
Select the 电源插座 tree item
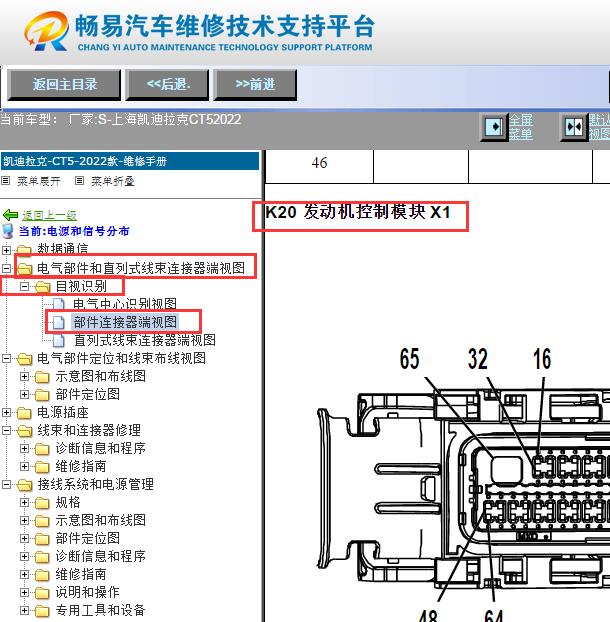63,412
